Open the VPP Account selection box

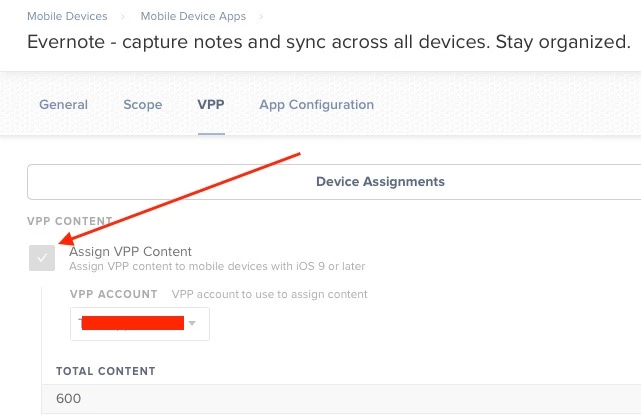[x=139, y=323]
